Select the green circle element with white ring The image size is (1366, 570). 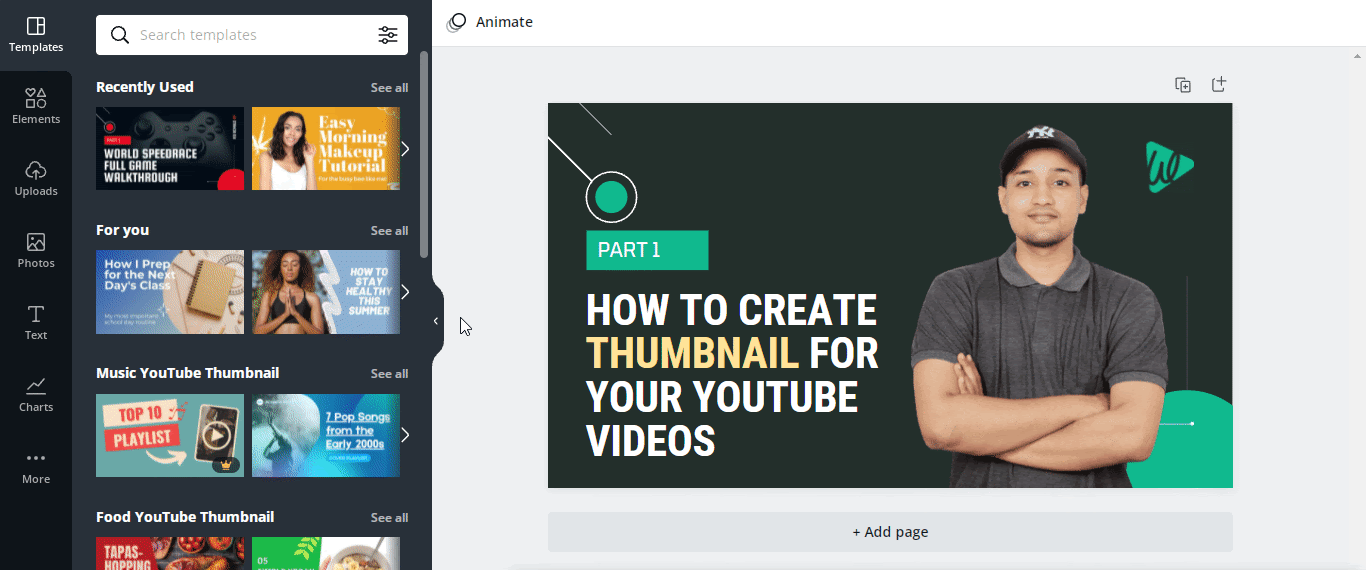coord(611,198)
